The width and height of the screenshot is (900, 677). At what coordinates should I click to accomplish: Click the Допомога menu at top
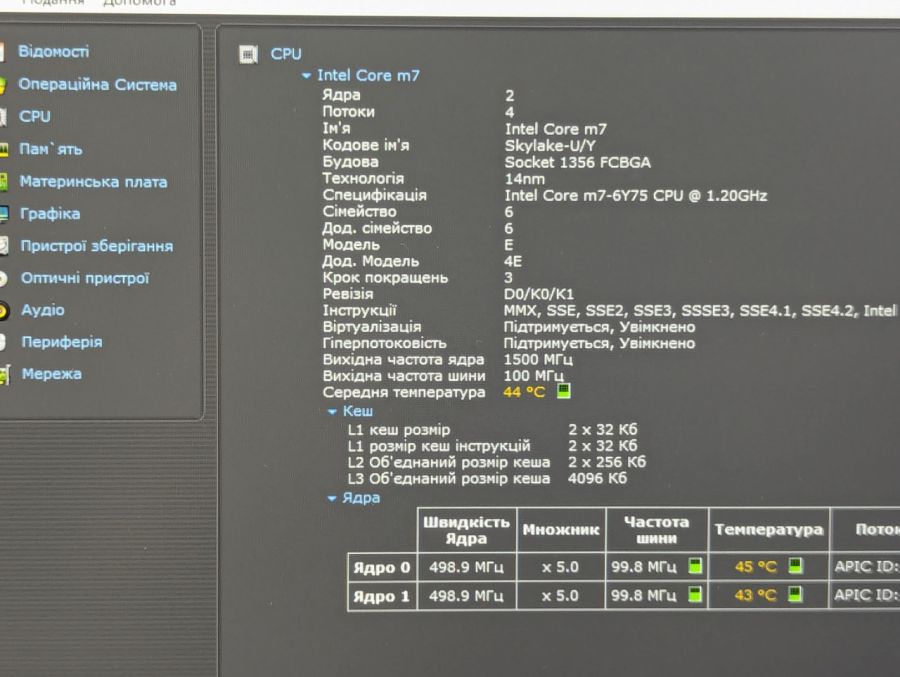click(139, 3)
